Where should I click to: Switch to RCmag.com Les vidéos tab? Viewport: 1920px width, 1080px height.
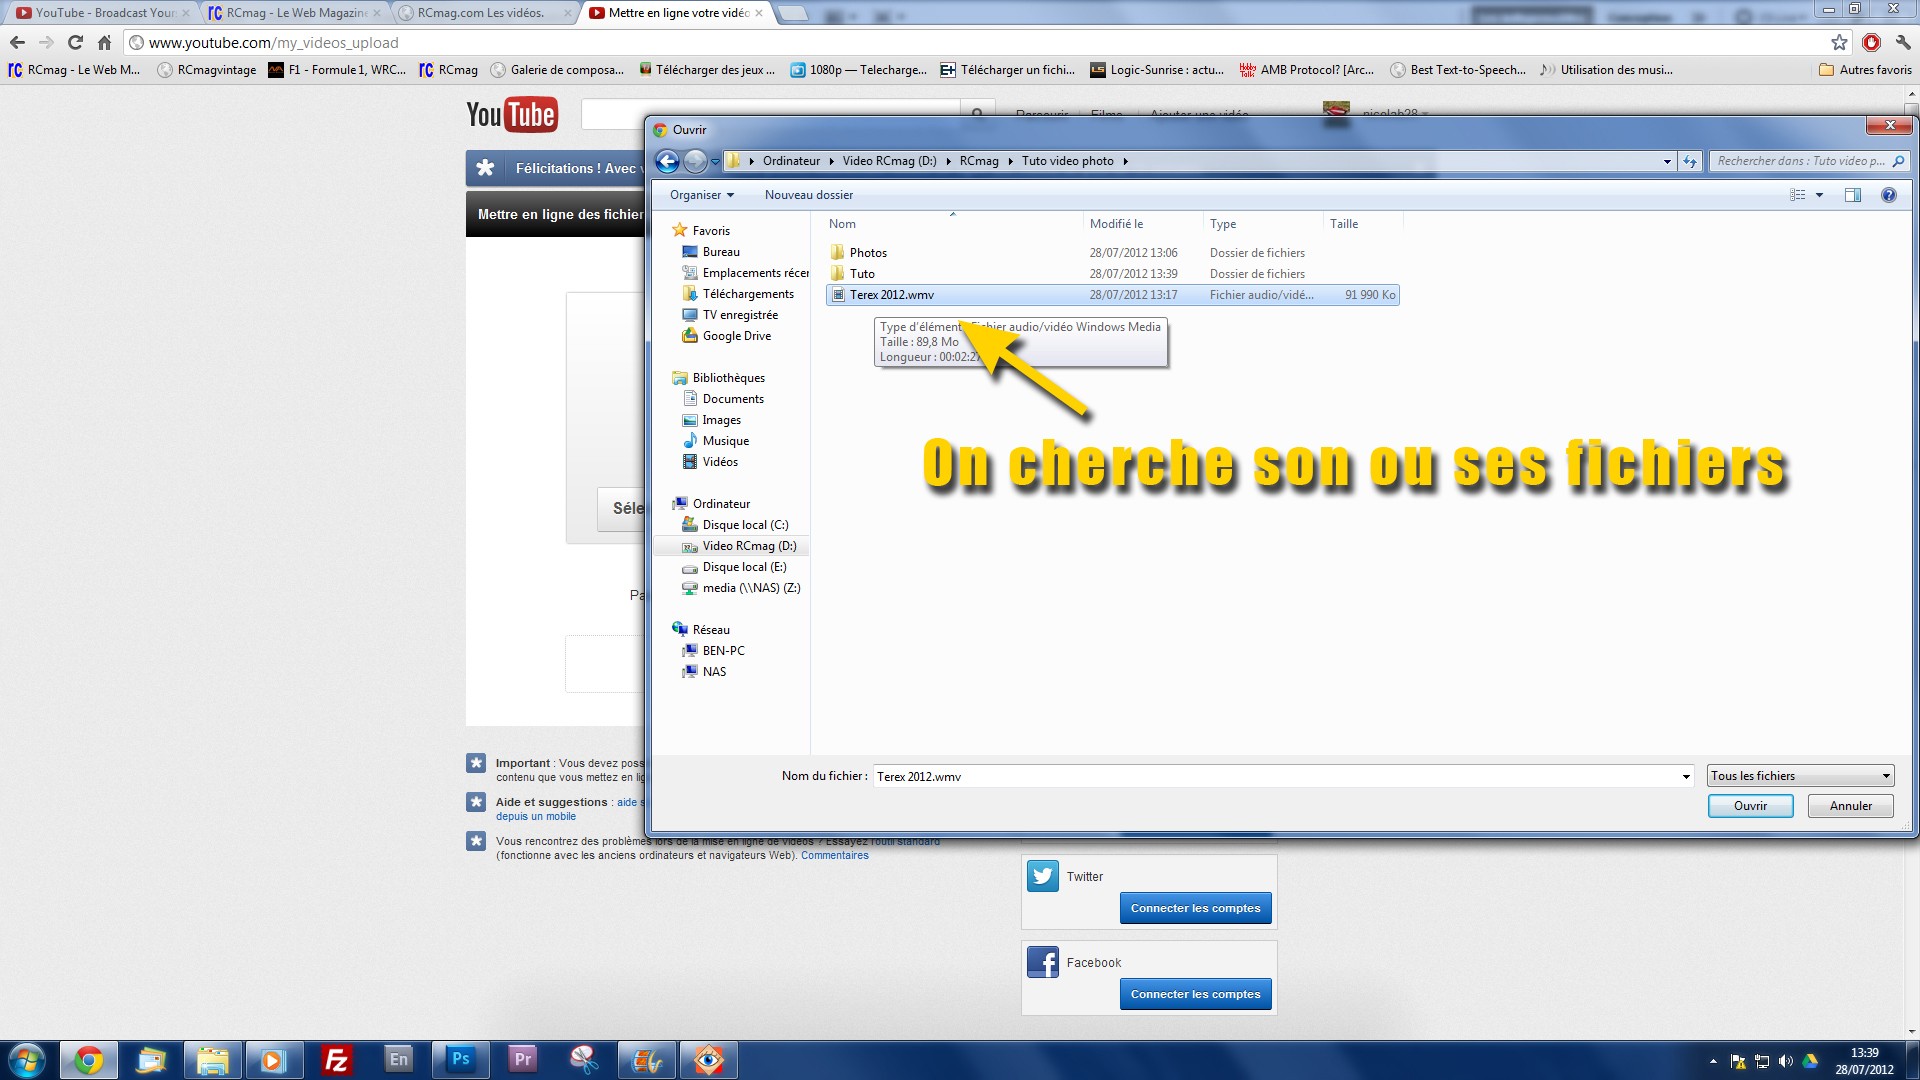pyautogui.click(x=483, y=13)
